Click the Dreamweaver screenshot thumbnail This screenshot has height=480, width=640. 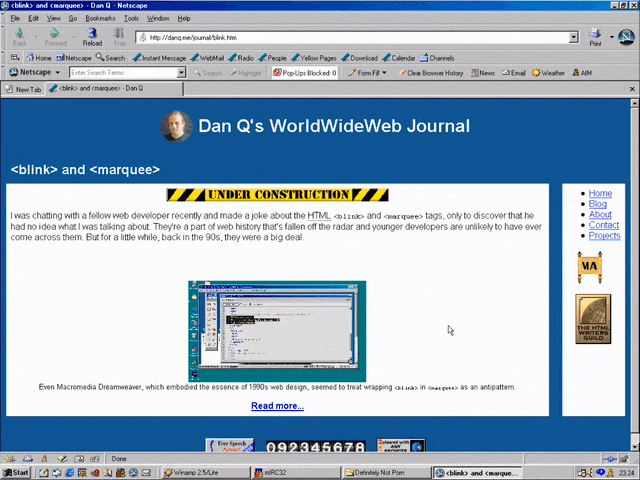point(277,331)
